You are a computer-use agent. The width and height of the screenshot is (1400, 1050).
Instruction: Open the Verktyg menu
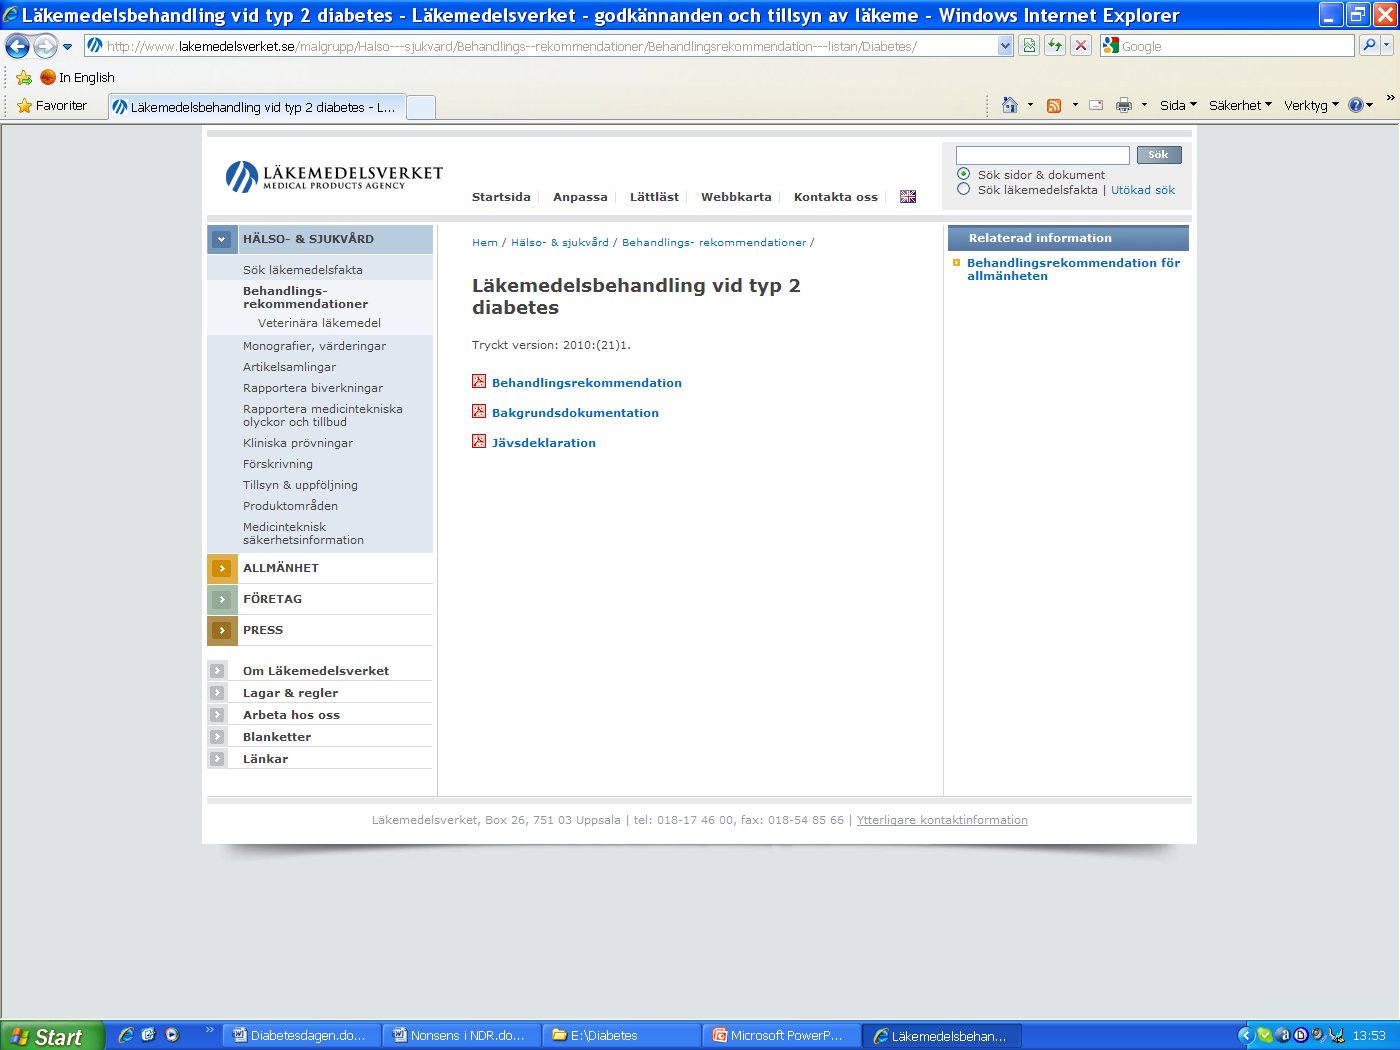coord(1311,105)
